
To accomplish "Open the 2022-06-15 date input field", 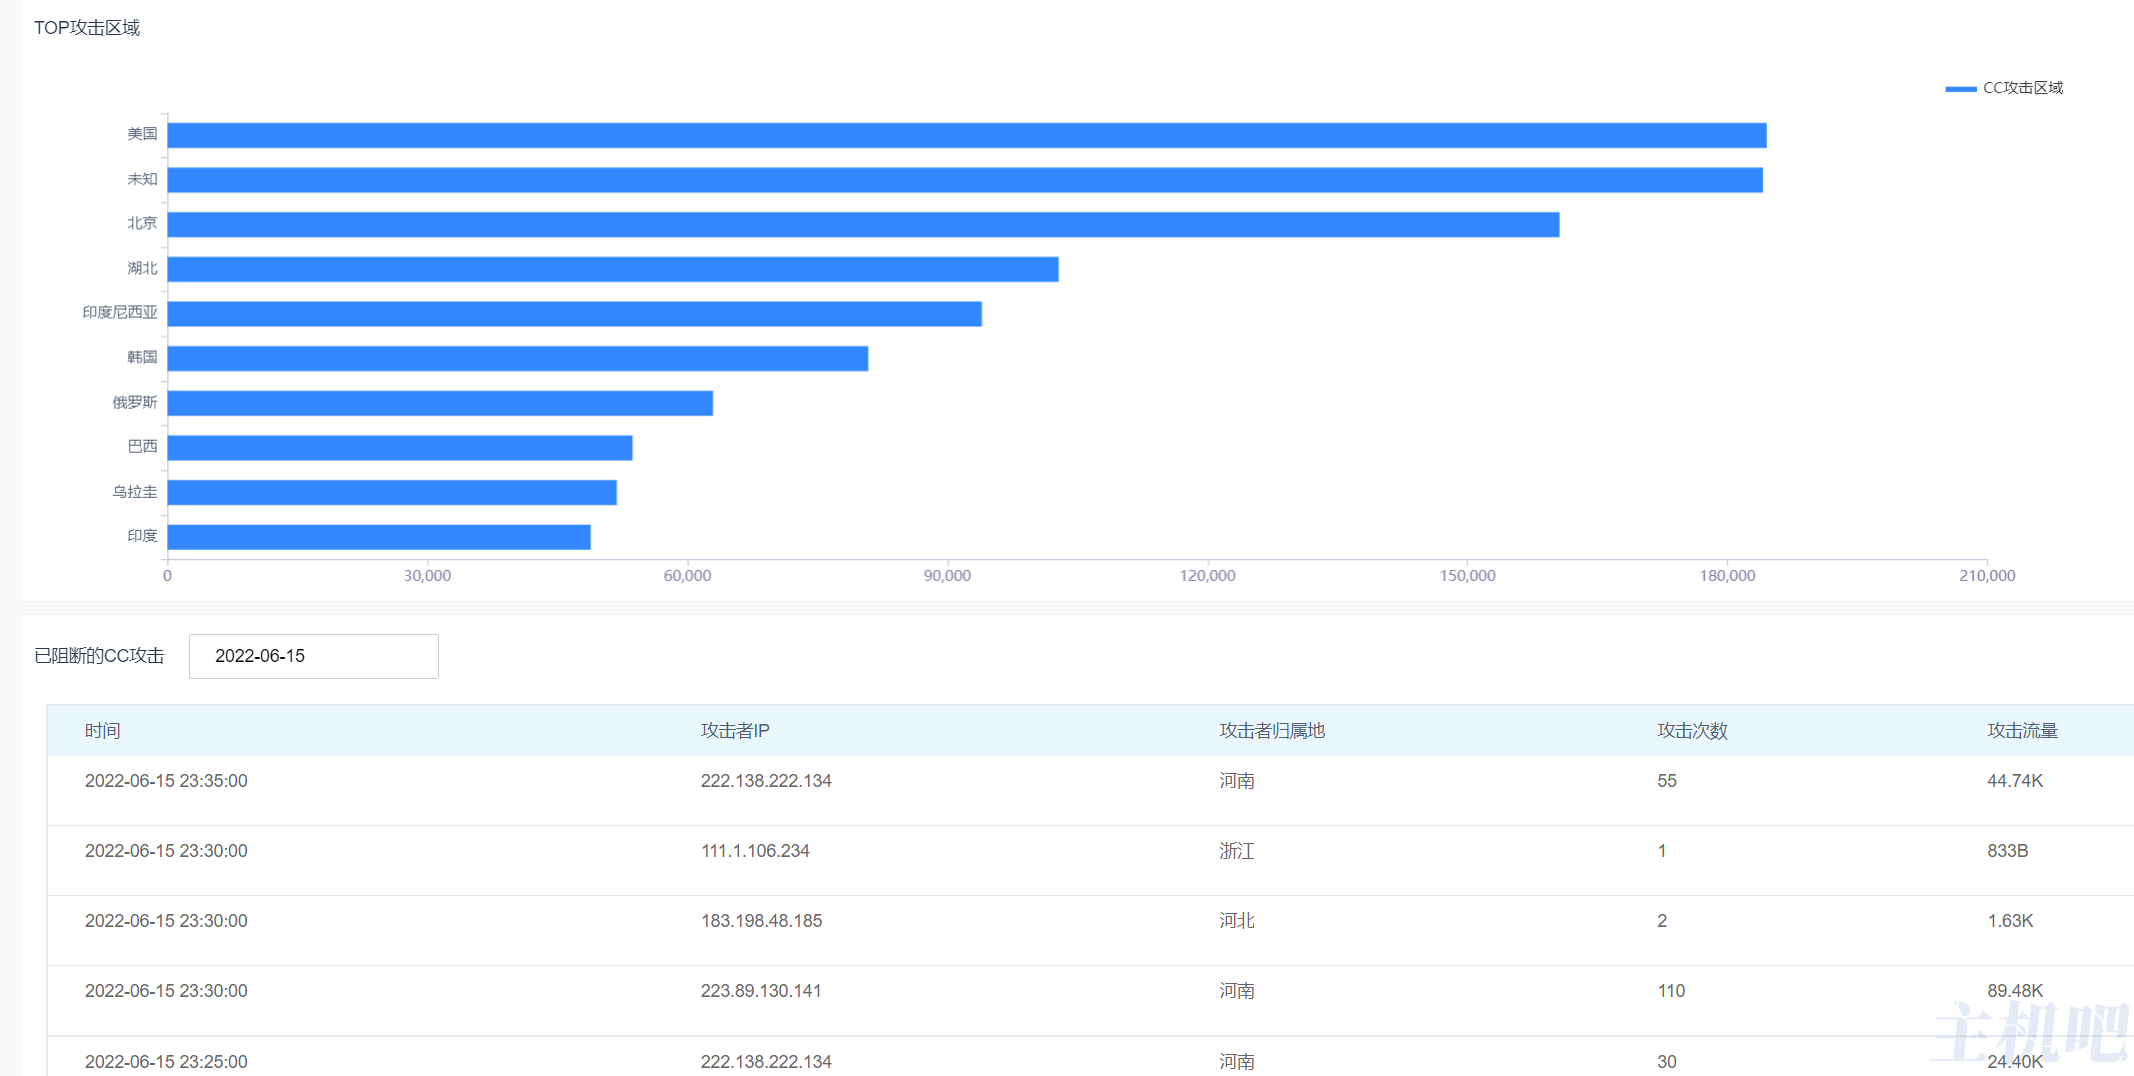I will 313,656.
